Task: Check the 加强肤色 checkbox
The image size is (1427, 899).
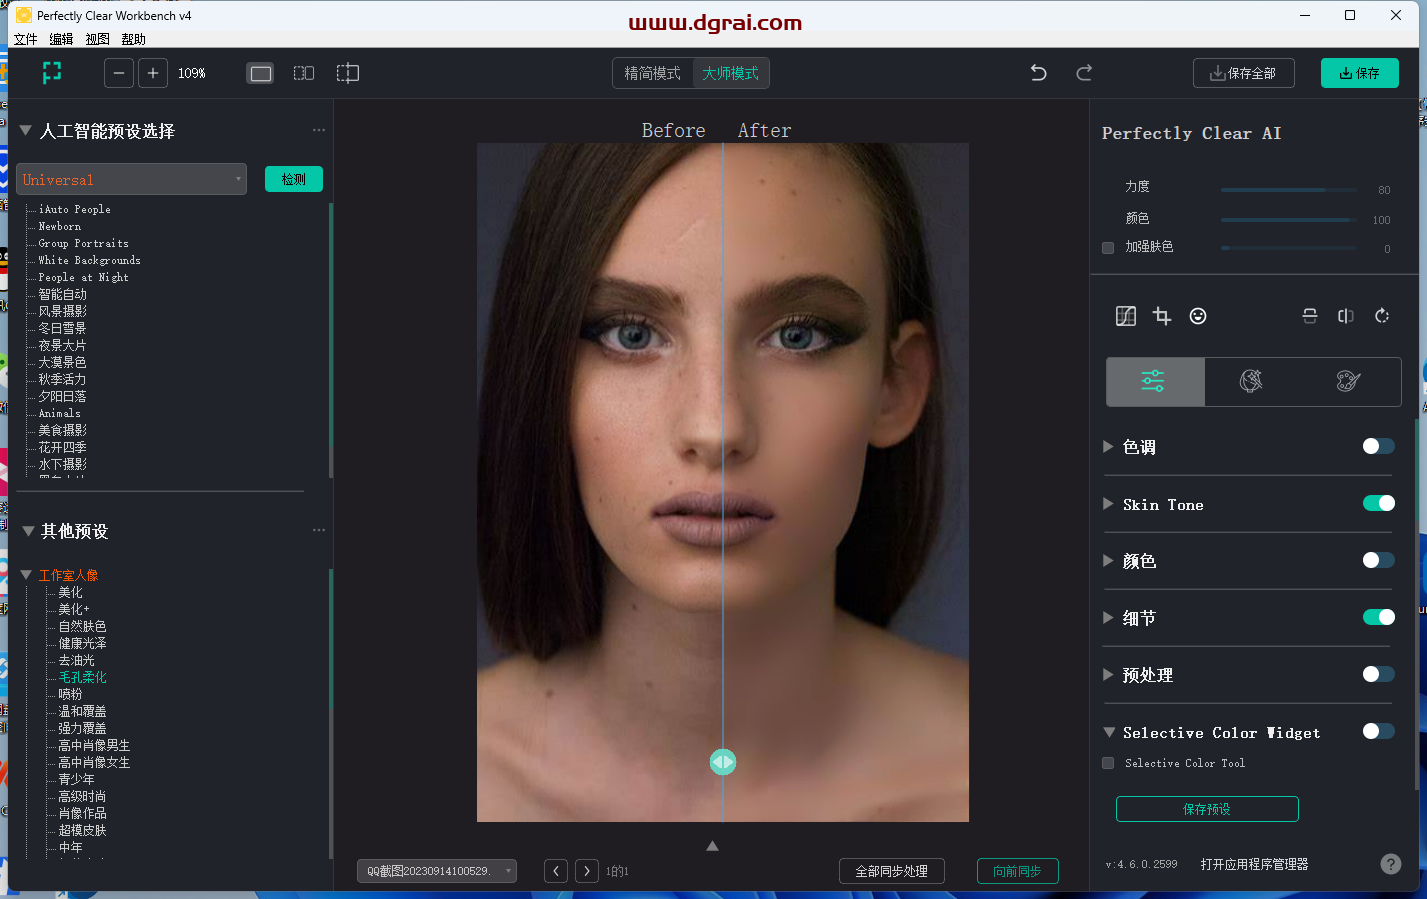Action: pos(1108,248)
